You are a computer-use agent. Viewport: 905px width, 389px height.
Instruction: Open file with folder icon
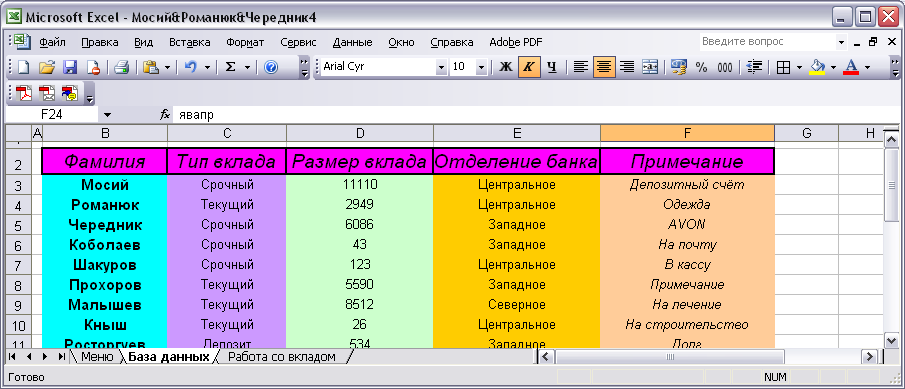(47, 68)
